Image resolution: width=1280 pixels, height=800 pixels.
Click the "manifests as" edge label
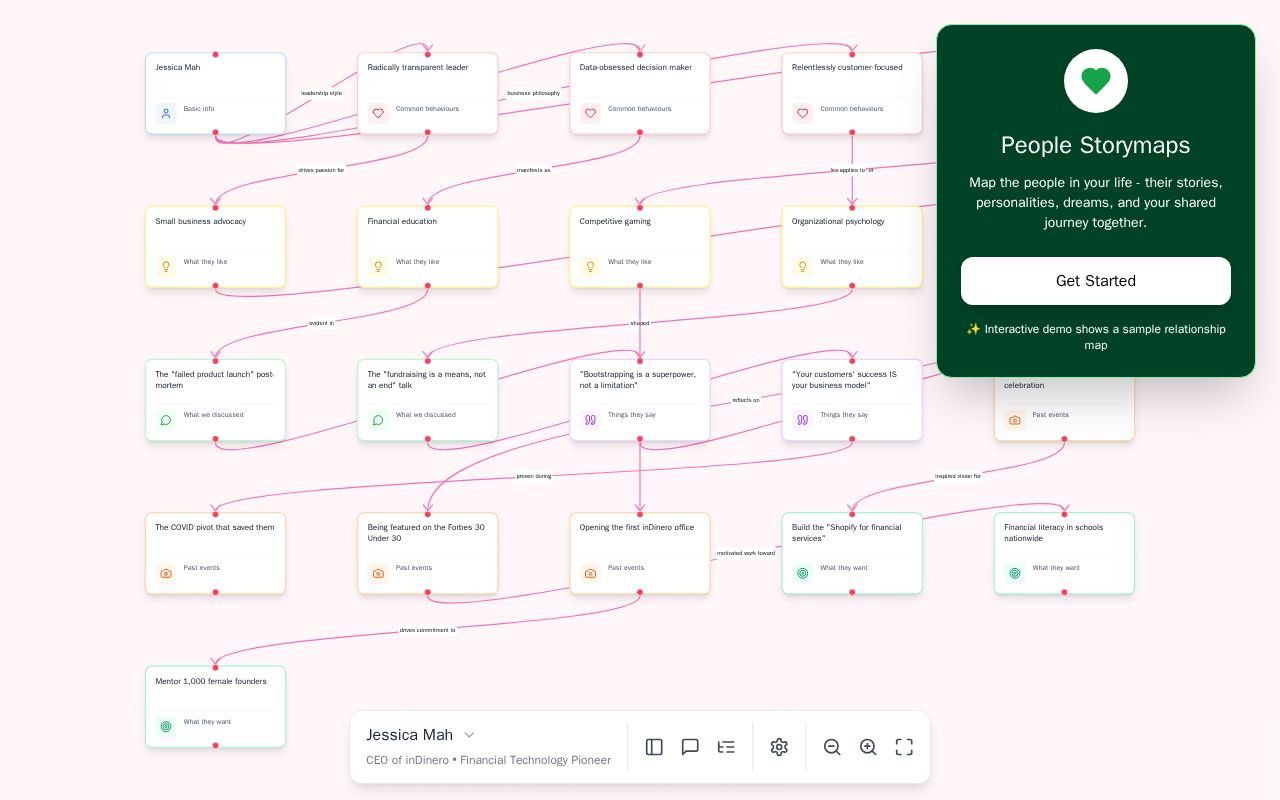[533, 170]
